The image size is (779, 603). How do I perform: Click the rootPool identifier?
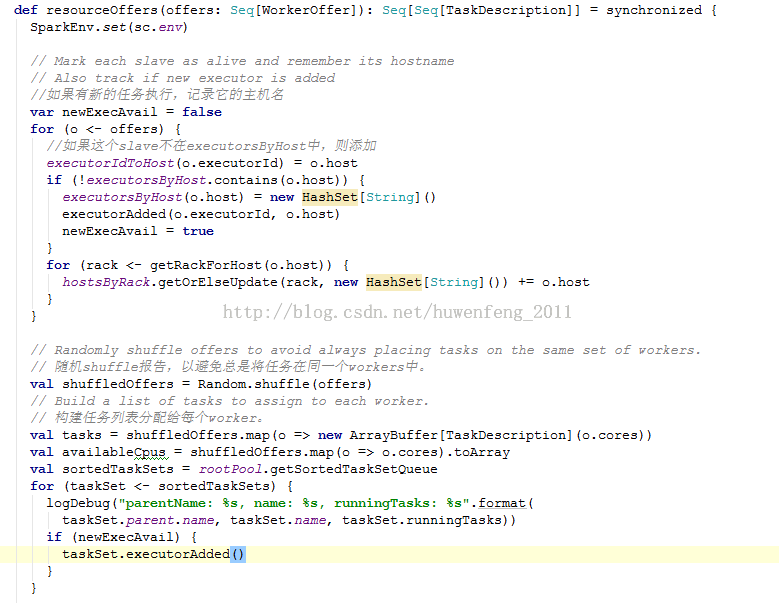(x=230, y=469)
